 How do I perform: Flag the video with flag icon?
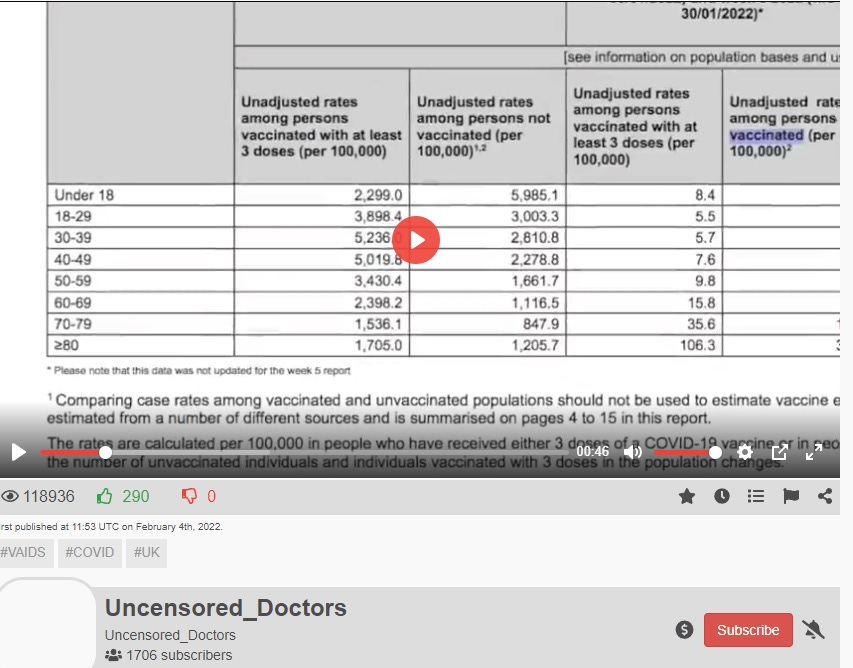[x=791, y=496]
